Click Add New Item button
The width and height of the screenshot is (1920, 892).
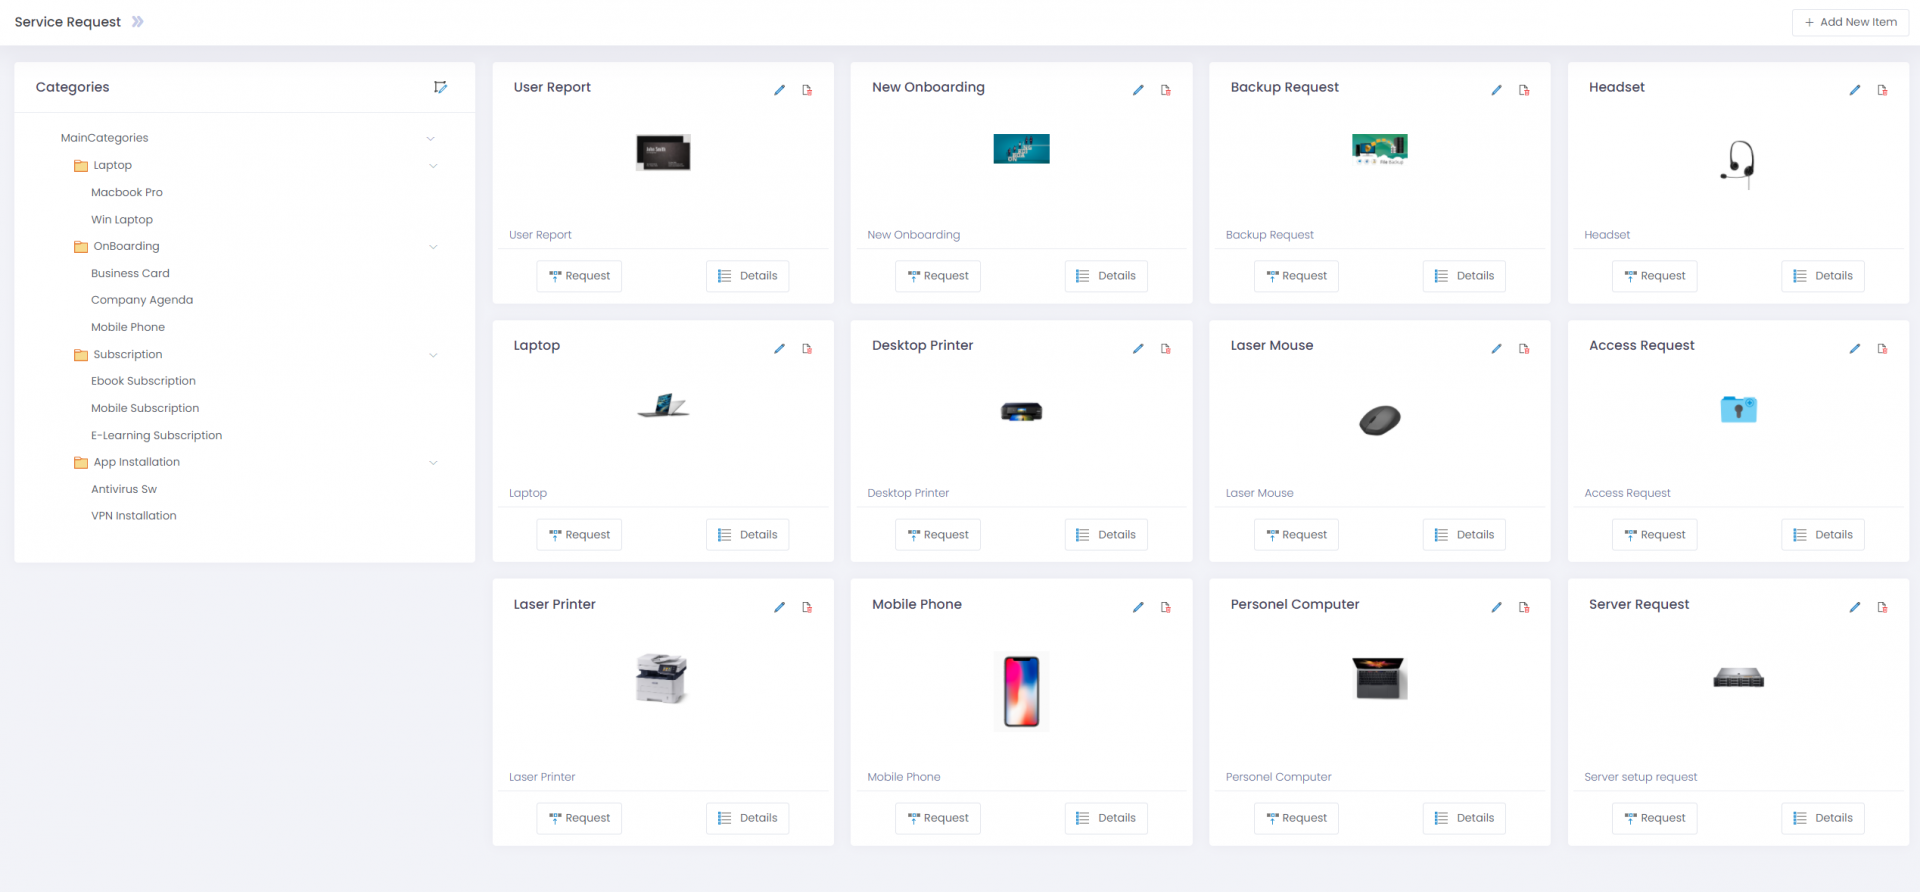tap(1850, 22)
